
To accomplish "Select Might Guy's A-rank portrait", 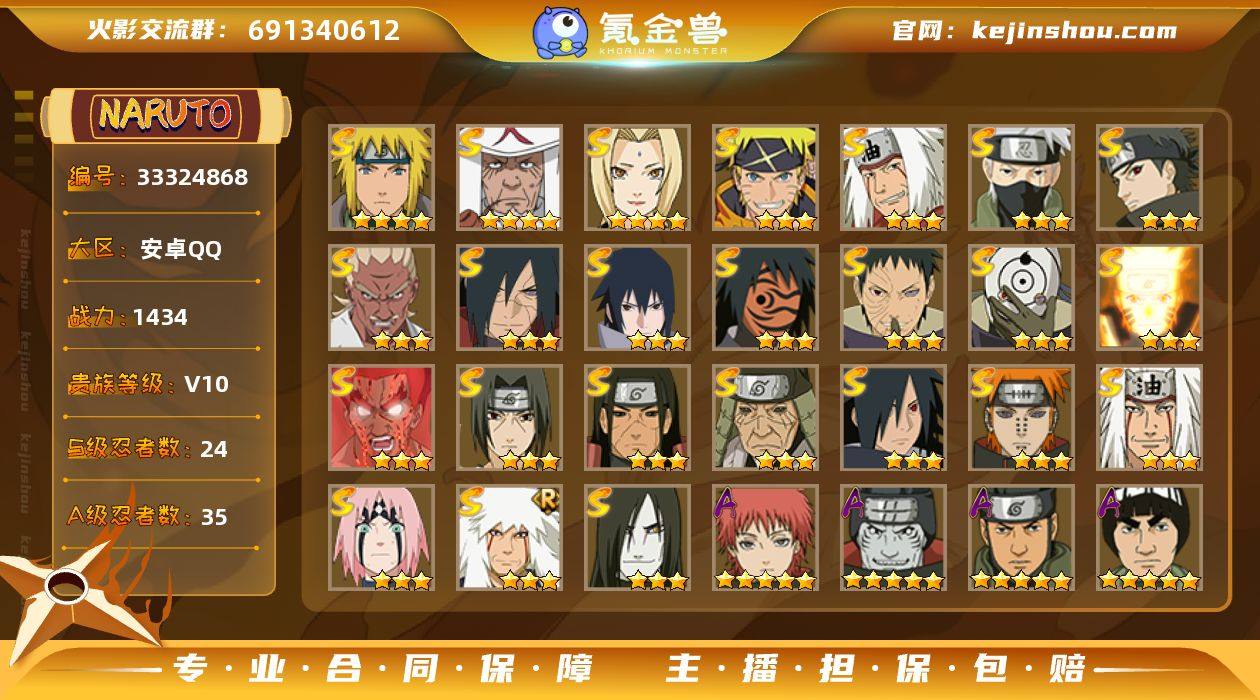I will coord(1149,538).
